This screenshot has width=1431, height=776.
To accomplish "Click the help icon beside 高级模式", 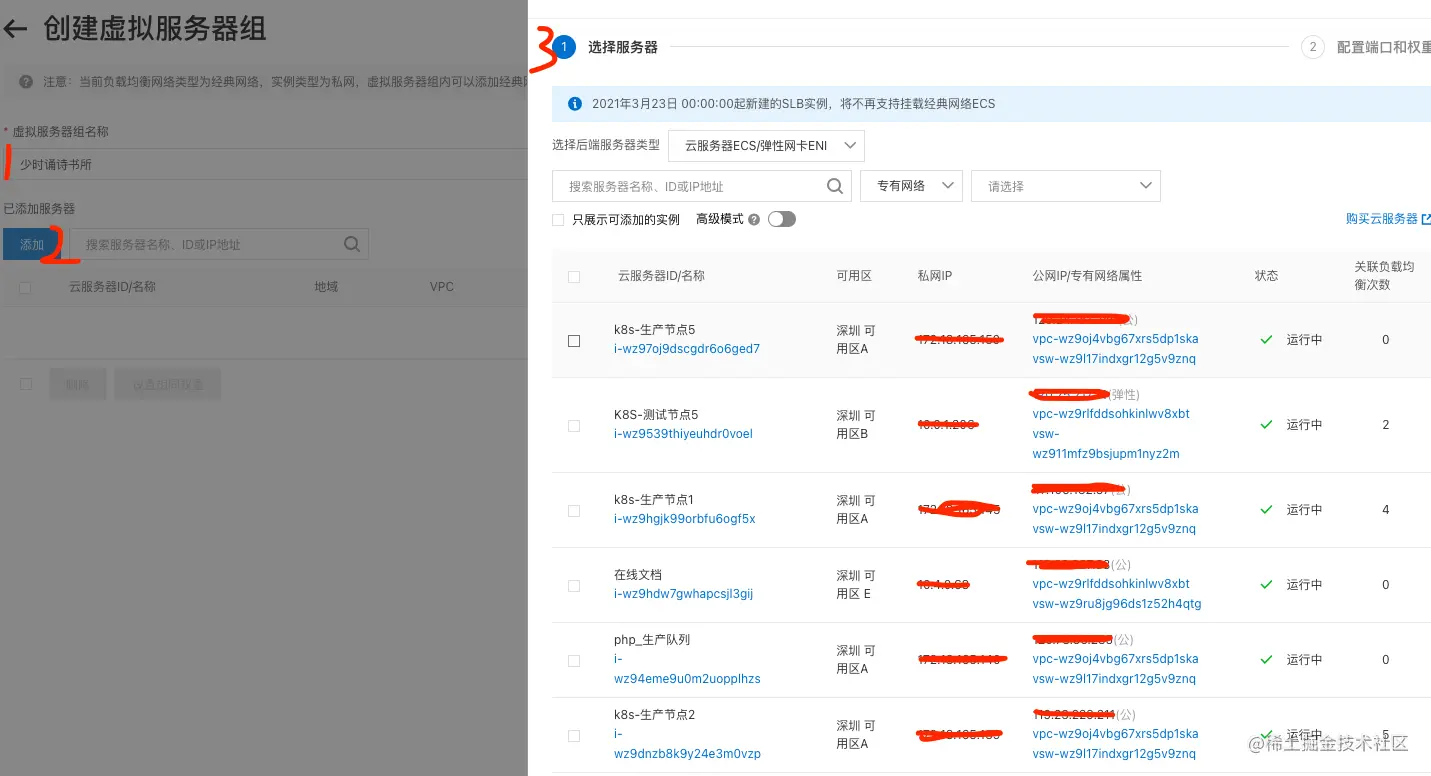I will pyautogui.click(x=754, y=220).
